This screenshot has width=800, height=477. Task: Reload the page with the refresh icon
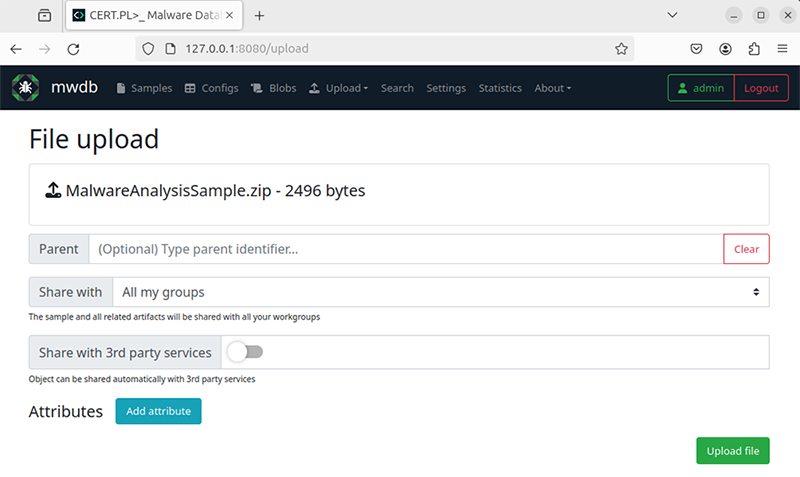point(73,49)
